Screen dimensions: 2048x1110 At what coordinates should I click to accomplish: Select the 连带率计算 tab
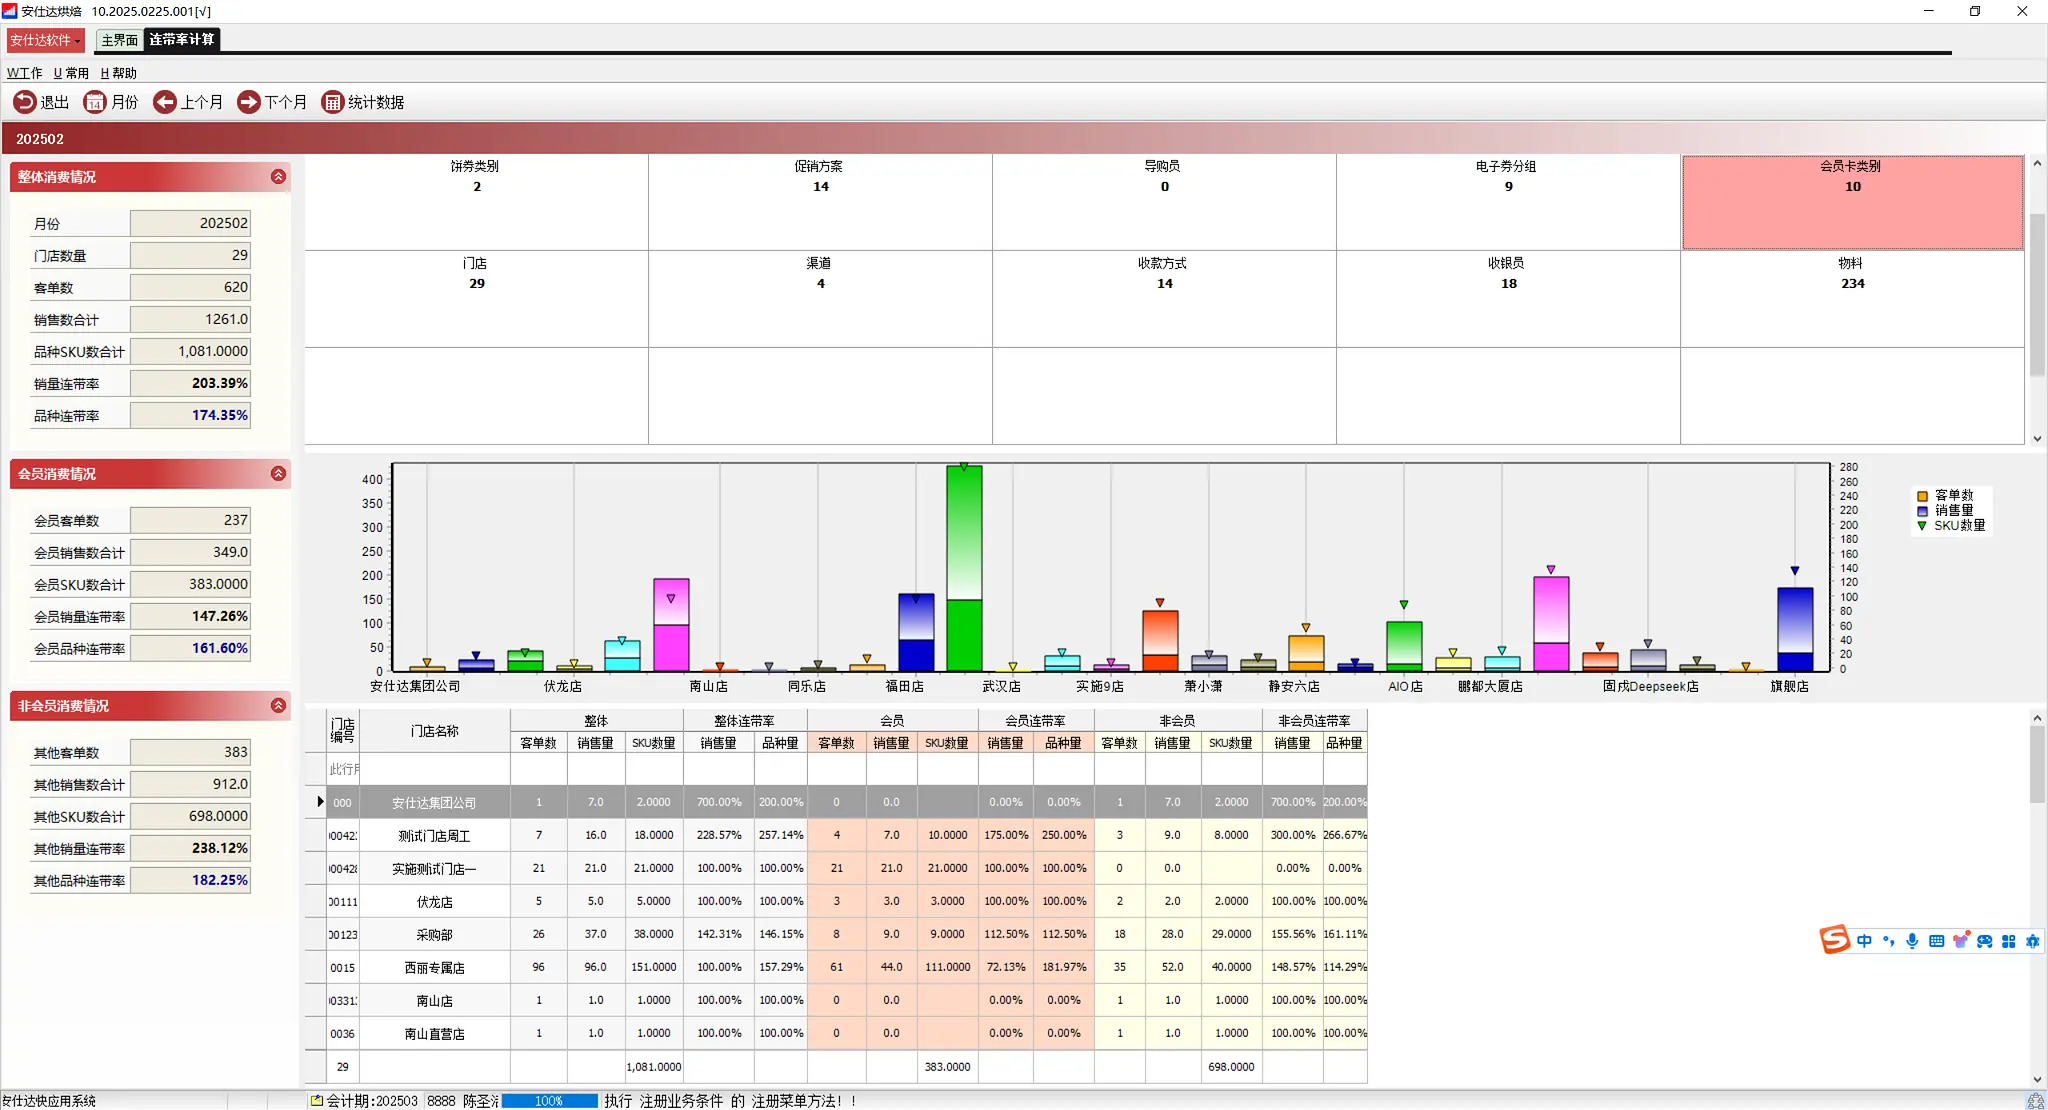[182, 40]
